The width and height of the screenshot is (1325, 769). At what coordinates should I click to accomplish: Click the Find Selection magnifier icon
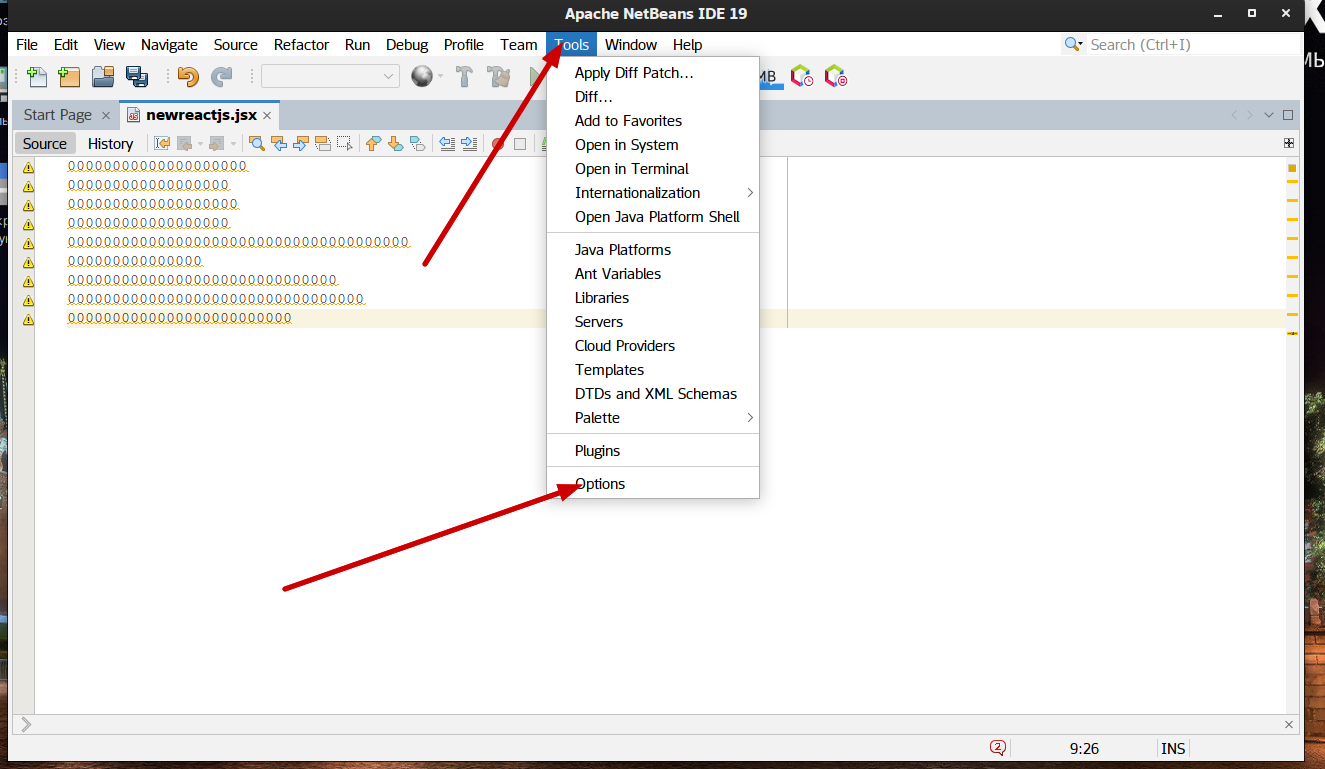(257, 144)
